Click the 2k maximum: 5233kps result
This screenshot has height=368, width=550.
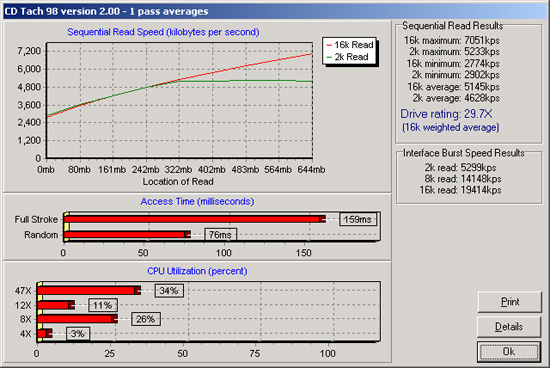pos(455,52)
